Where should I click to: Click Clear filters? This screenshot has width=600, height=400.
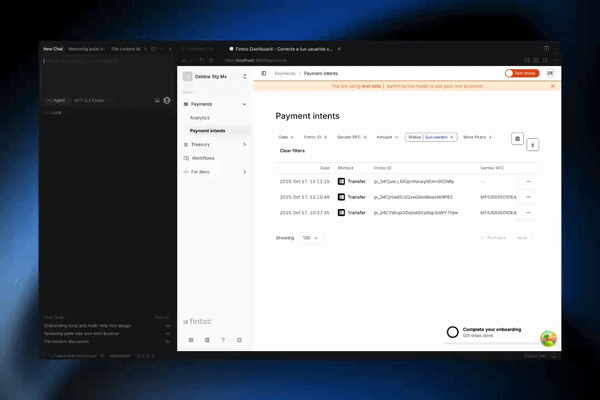point(292,151)
